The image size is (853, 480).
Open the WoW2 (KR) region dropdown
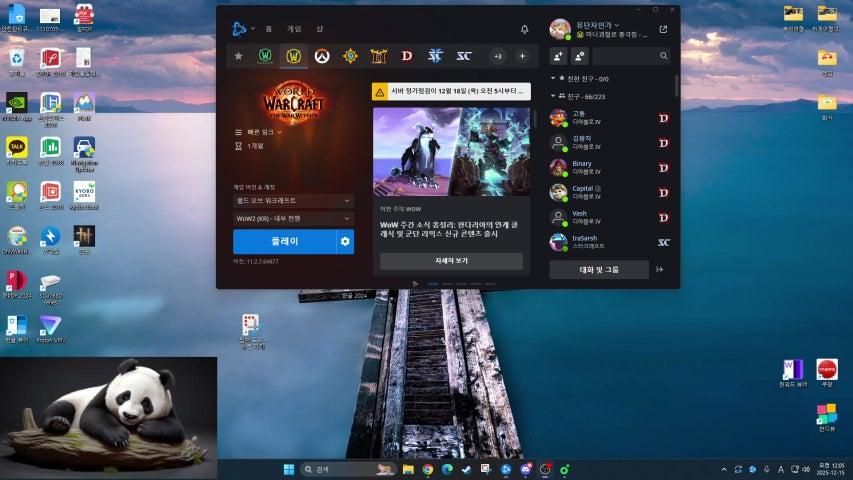[x=293, y=219]
